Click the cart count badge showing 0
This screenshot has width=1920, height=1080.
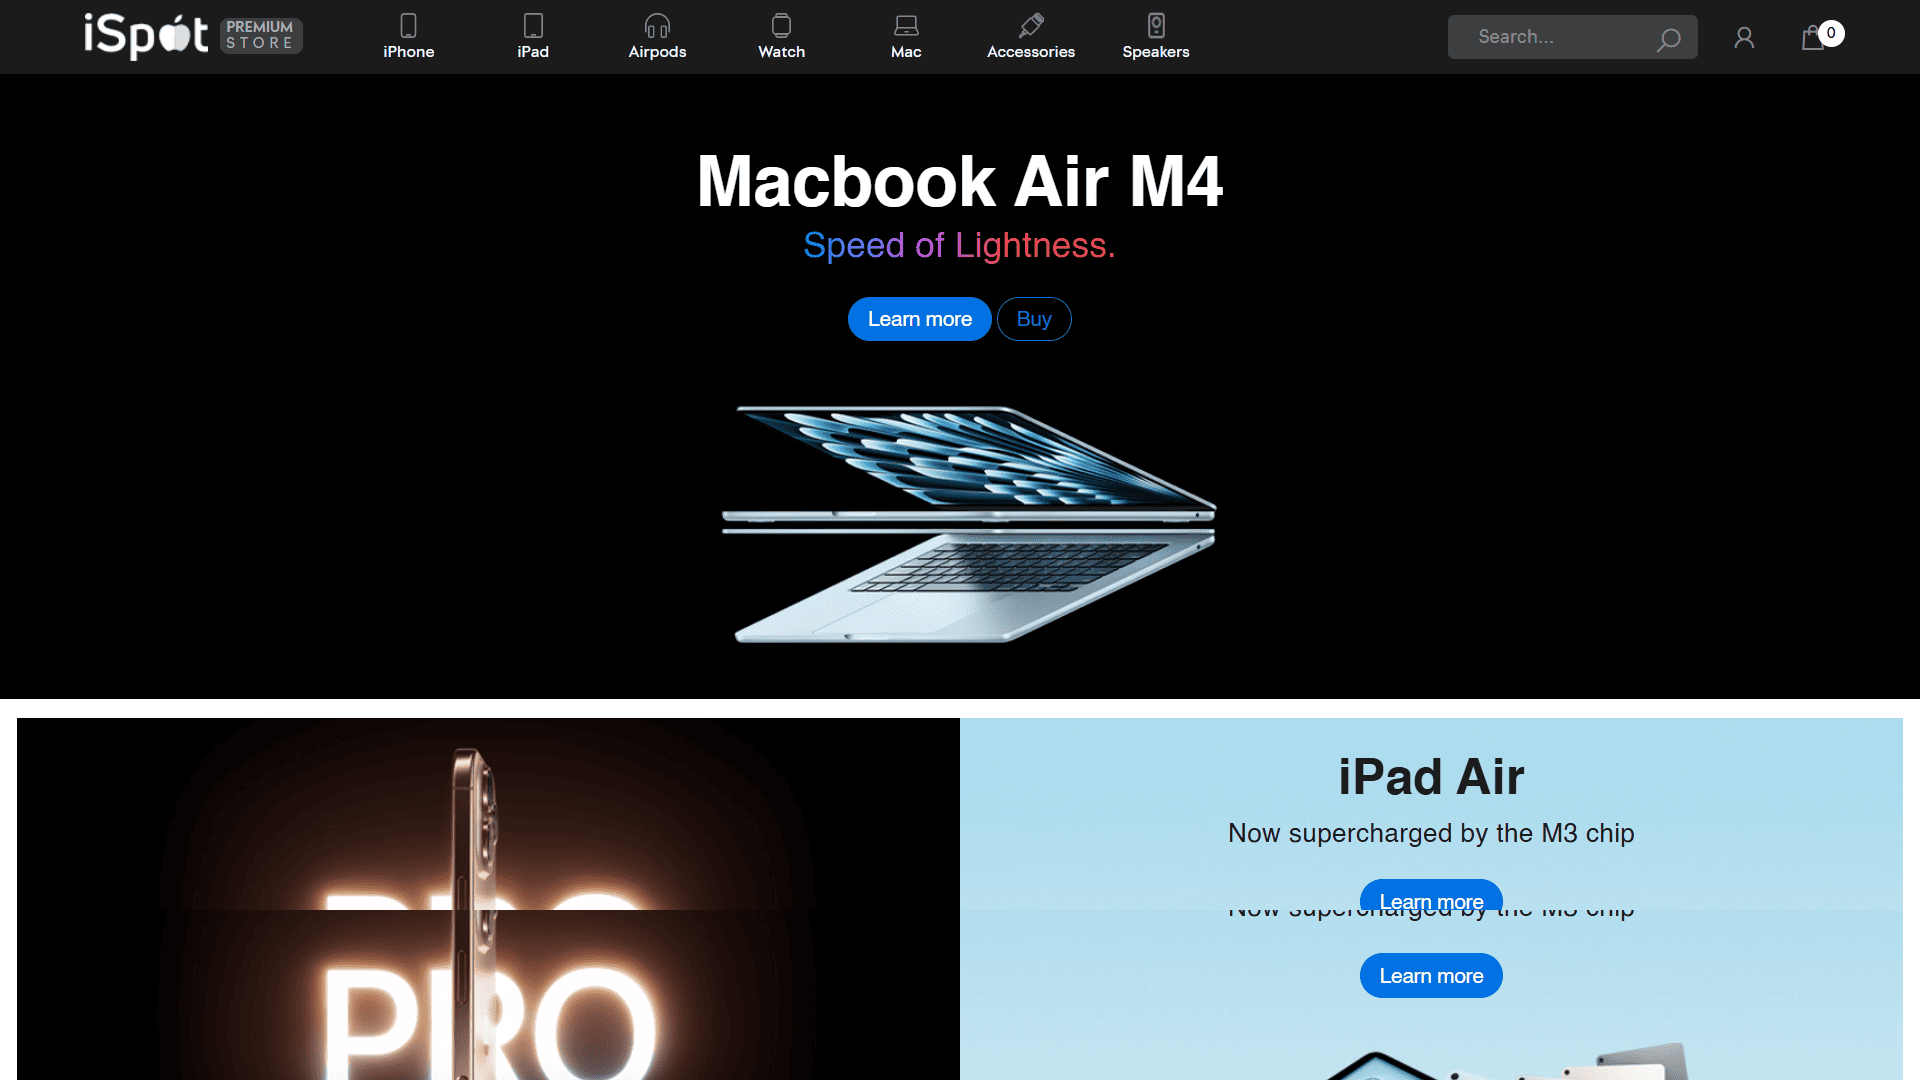1831,33
